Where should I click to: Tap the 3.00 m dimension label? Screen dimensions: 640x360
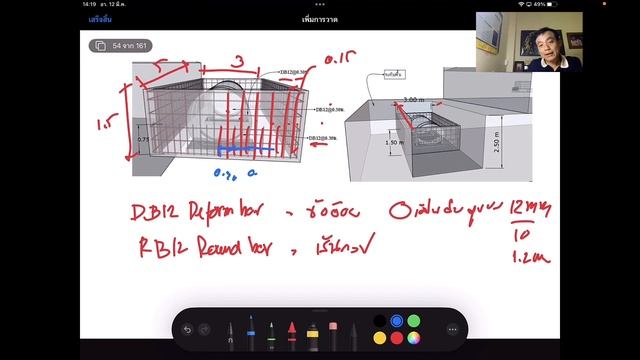[x=413, y=100]
